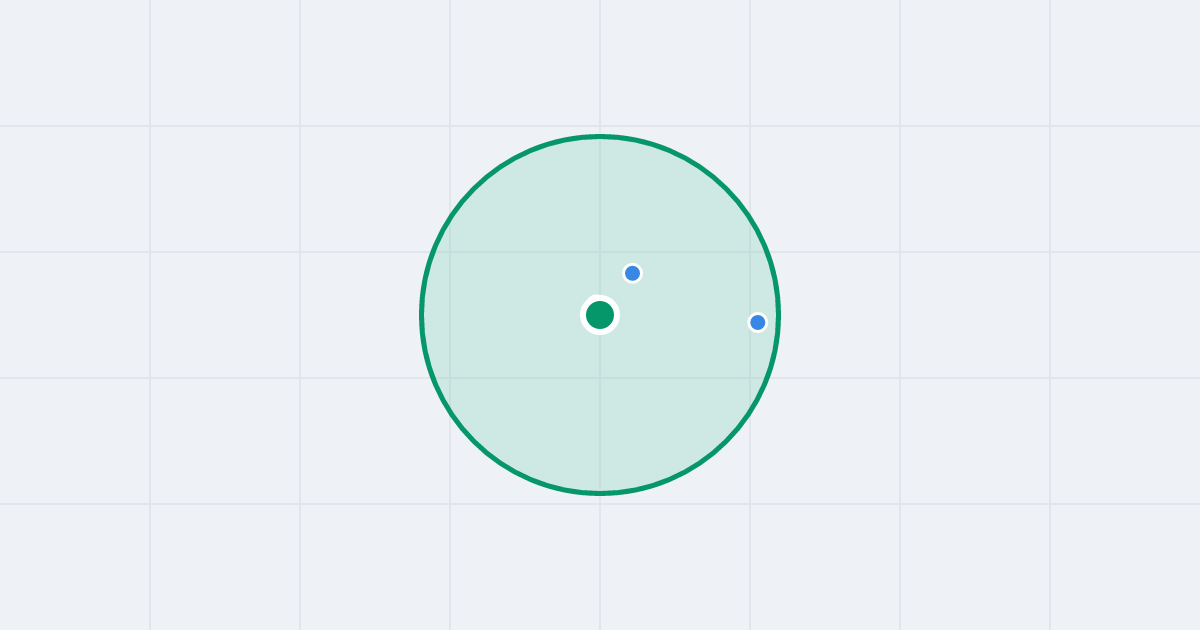Click the green radius ring at its leftmost point

(421, 315)
